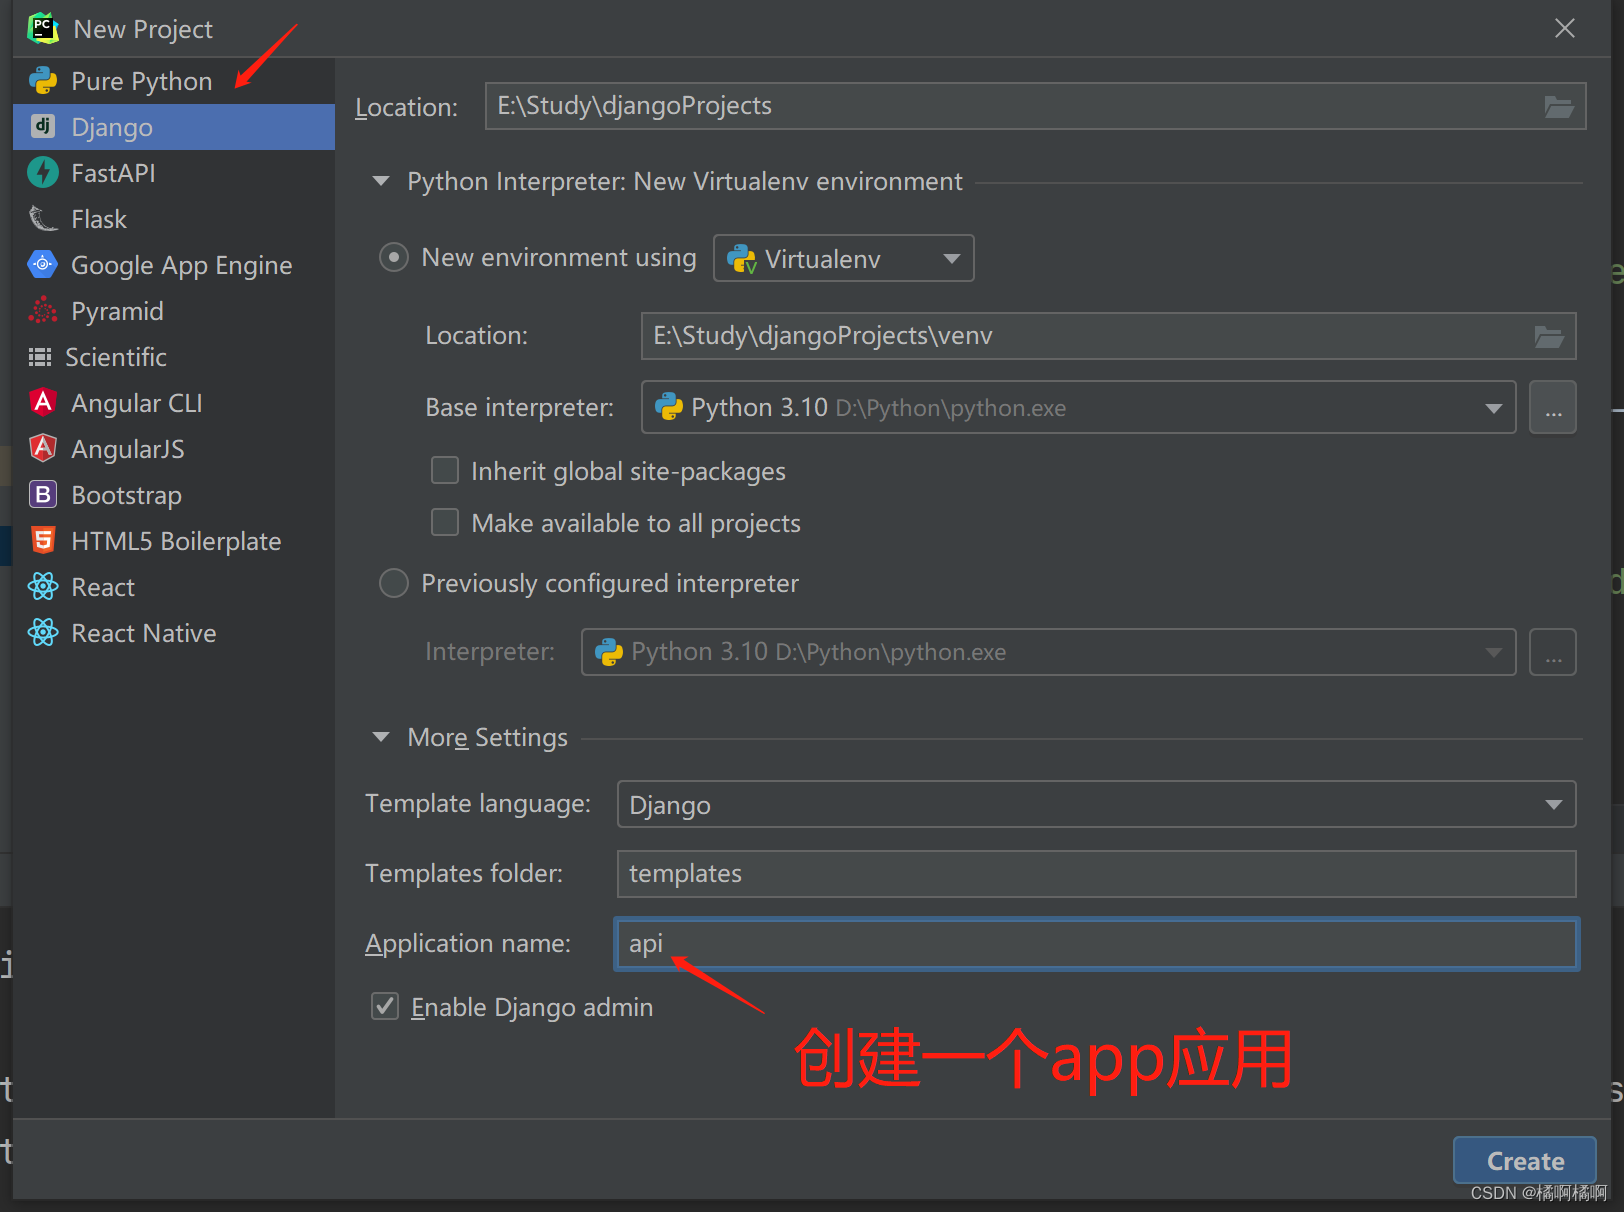Image resolution: width=1624 pixels, height=1212 pixels.
Task: Click the Virtualenv python icon in the combo
Action: coord(742,259)
